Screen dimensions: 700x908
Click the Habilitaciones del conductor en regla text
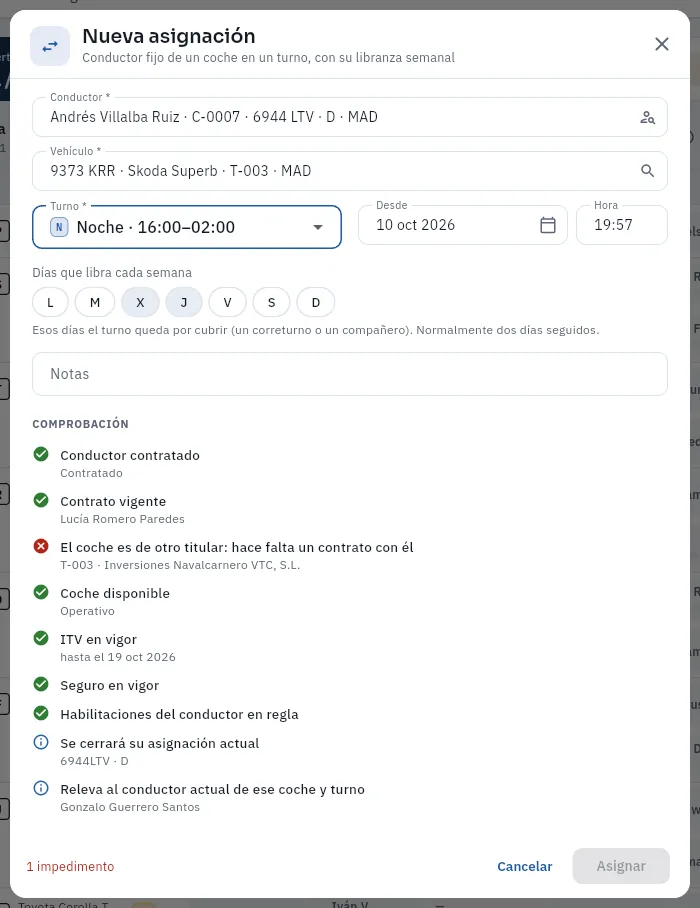pyautogui.click(x=179, y=715)
